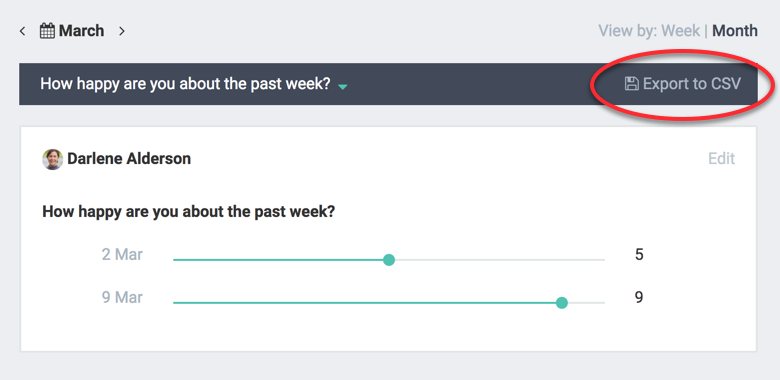Viewport: 780px width, 380px height.
Task: Open Darlene Alderson's name link
Action: point(129,159)
